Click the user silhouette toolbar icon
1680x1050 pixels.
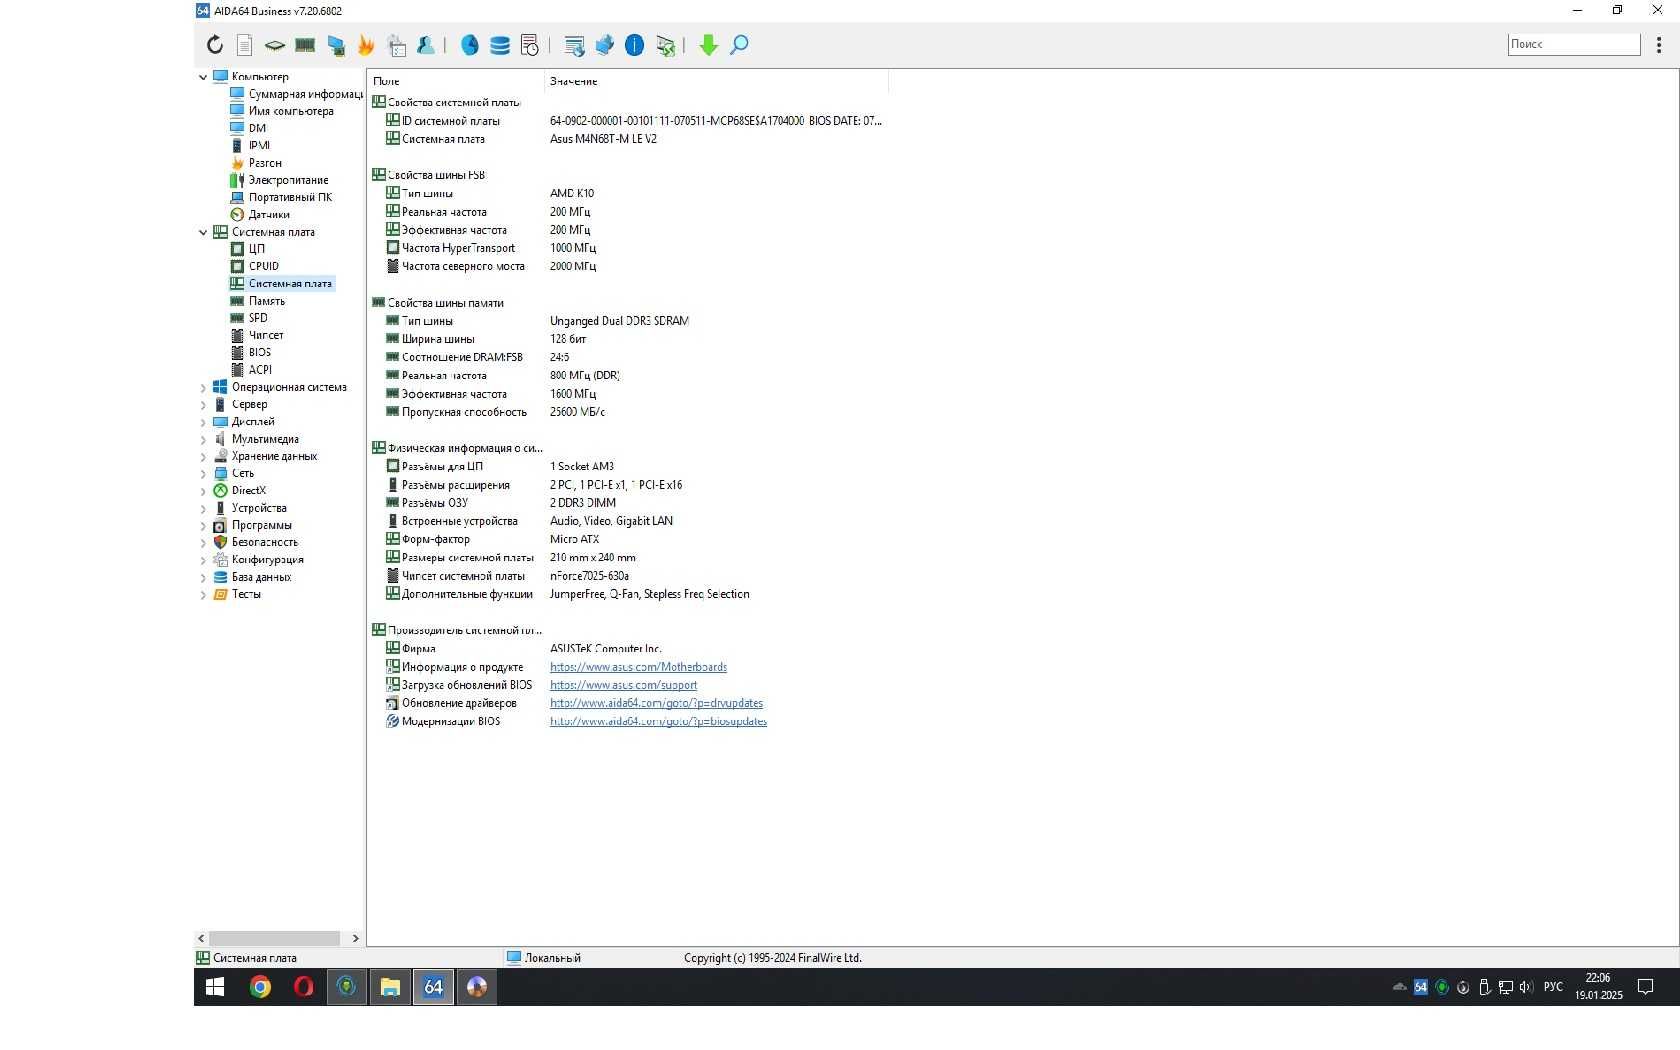pos(426,45)
